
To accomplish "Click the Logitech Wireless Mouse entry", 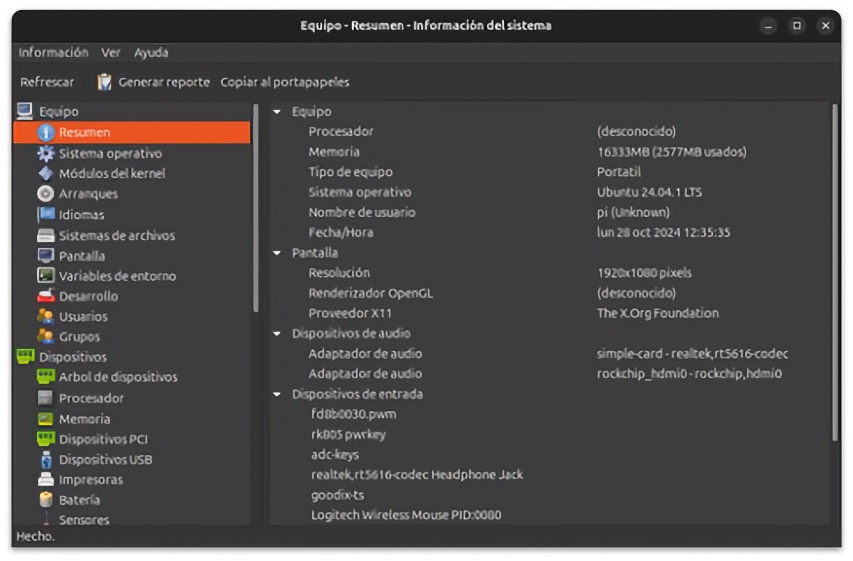I will click(x=406, y=515).
